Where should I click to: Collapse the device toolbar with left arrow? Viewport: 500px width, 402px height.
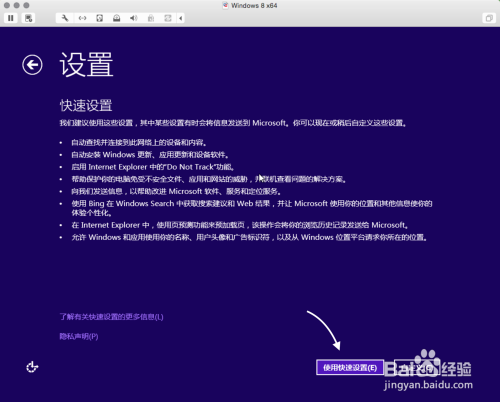(180, 18)
